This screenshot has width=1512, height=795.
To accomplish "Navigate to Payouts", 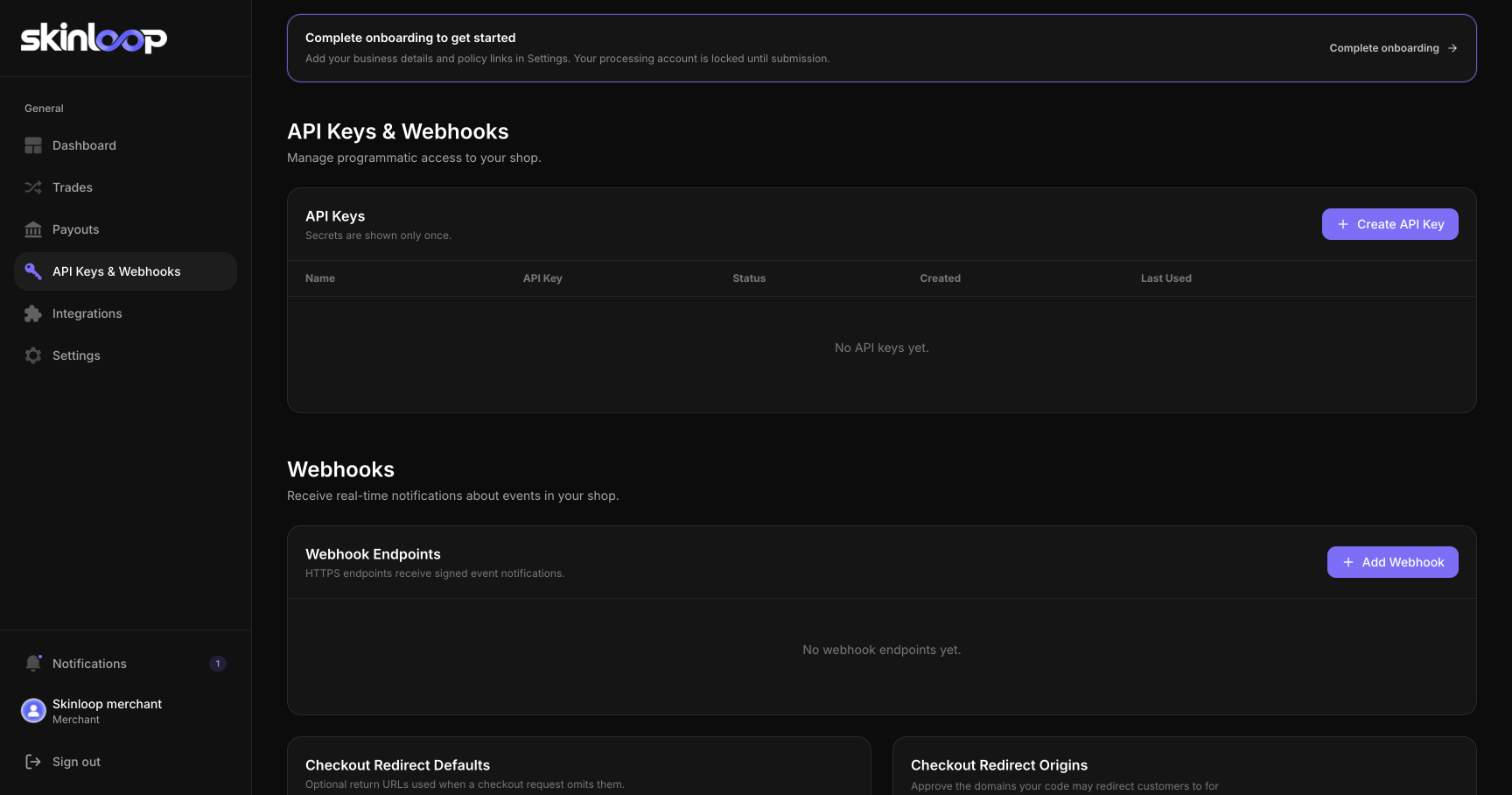I will pos(125,230).
